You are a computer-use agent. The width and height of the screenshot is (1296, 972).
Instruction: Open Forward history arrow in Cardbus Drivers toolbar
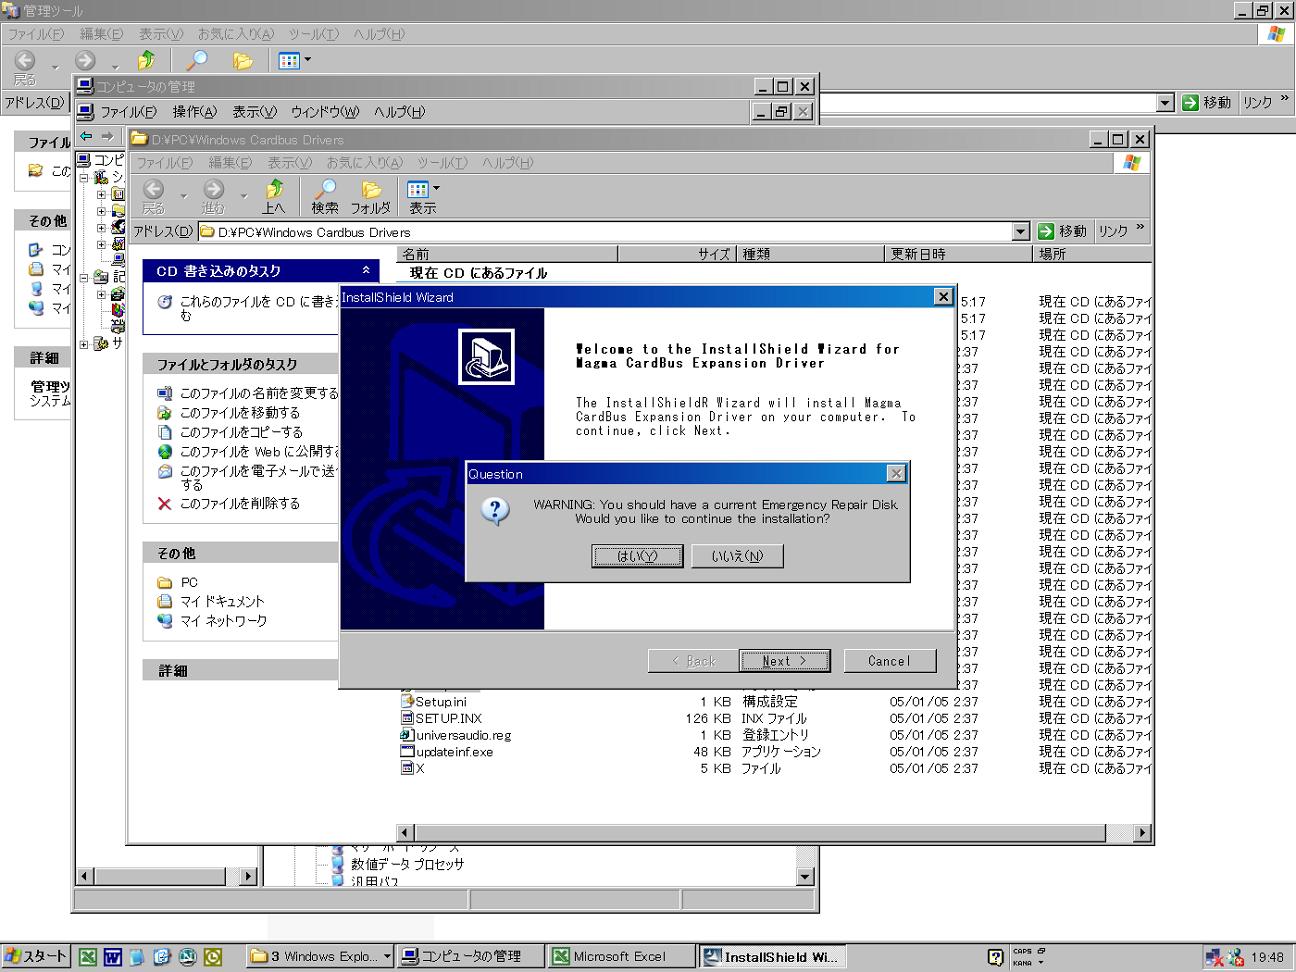click(243, 196)
